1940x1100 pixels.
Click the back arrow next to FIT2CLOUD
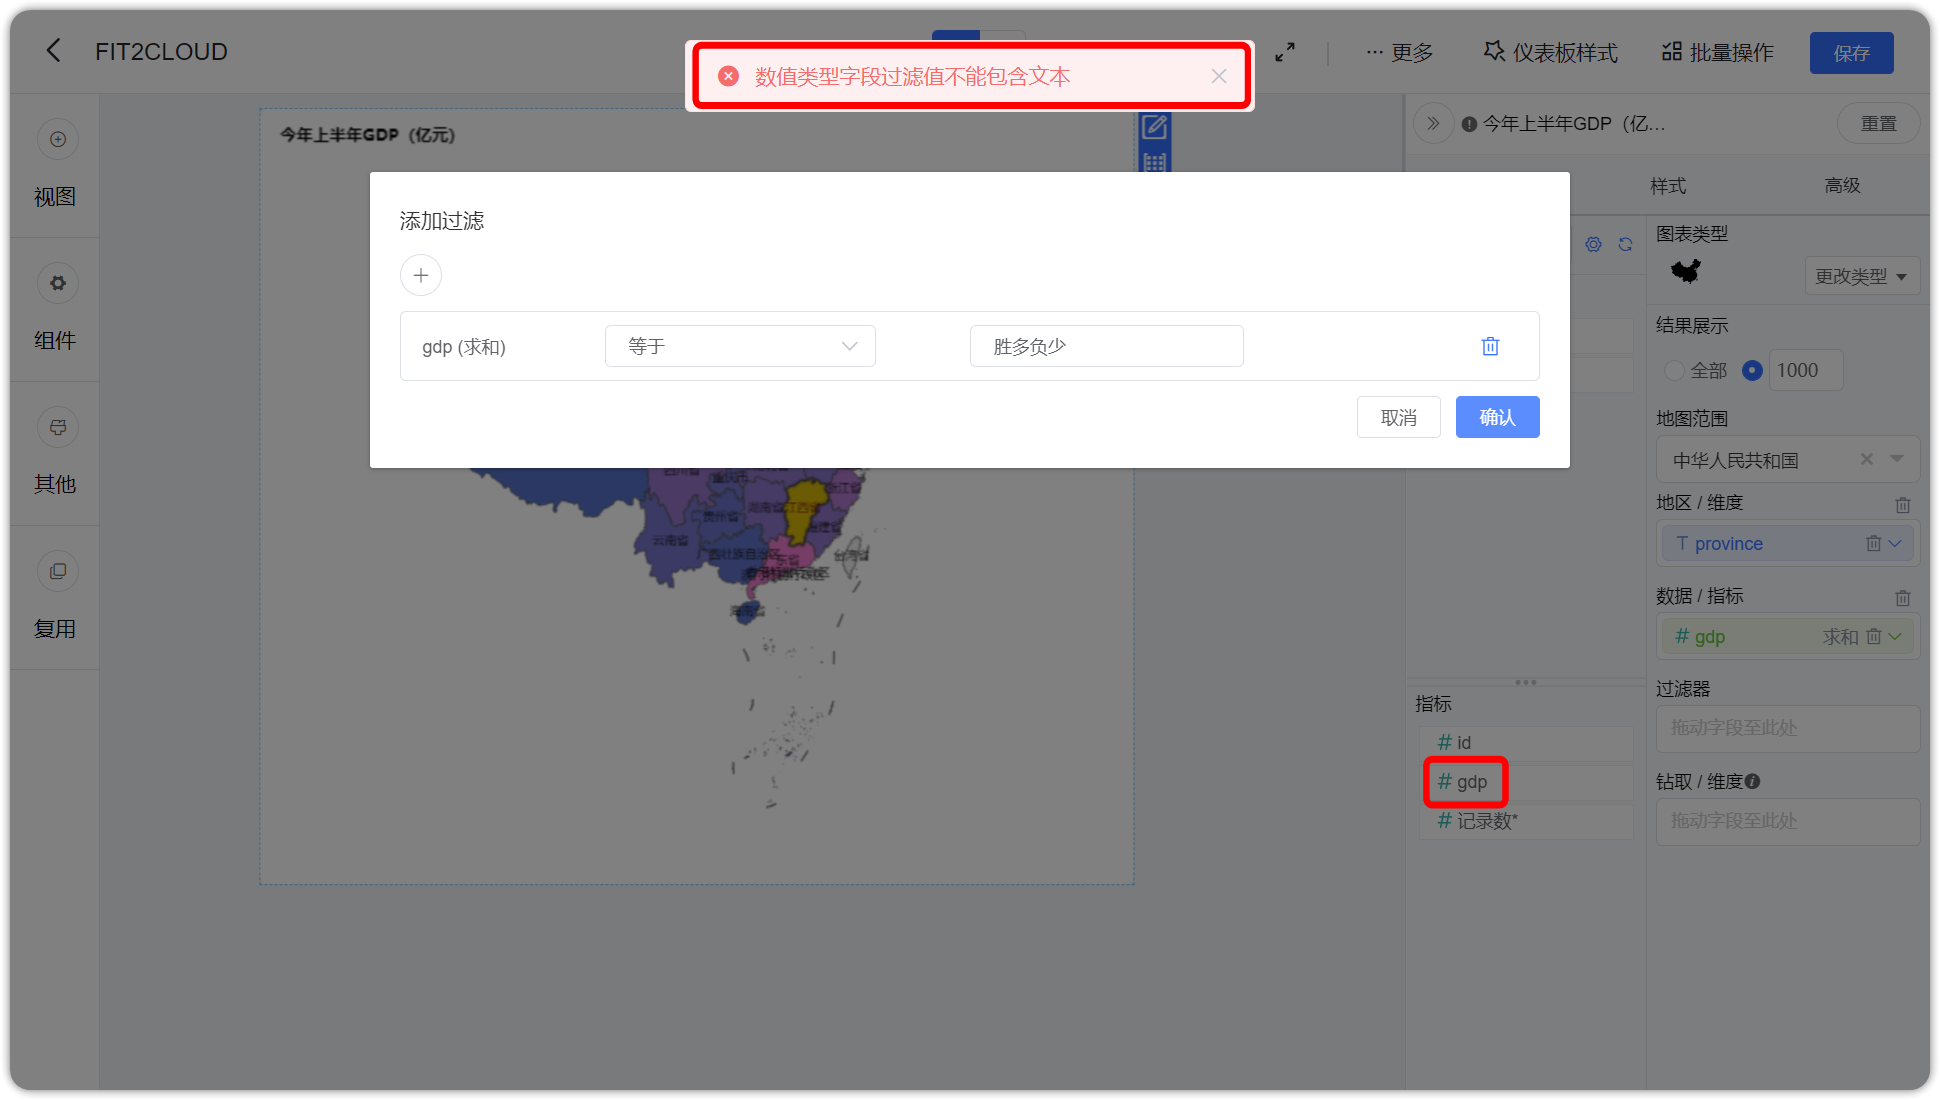click(x=54, y=51)
